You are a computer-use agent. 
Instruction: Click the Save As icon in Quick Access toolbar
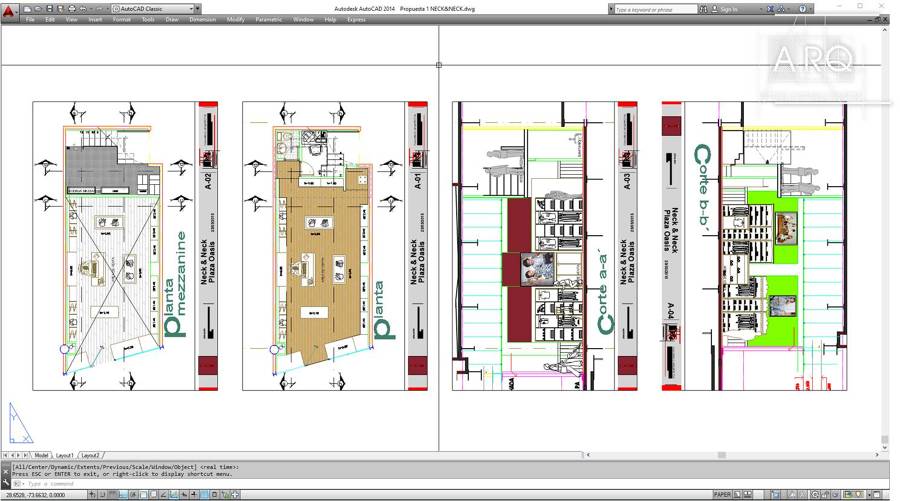(61, 9)
